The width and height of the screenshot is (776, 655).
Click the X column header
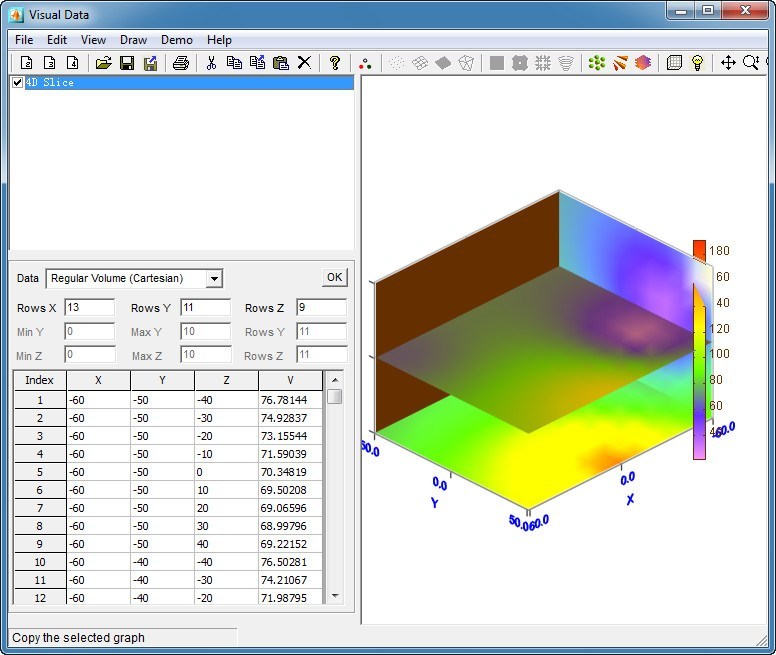tap(98, 380)
